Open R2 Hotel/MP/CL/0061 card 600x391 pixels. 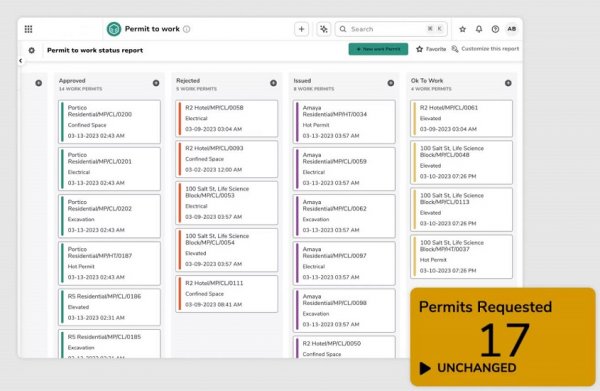point(461,118)
